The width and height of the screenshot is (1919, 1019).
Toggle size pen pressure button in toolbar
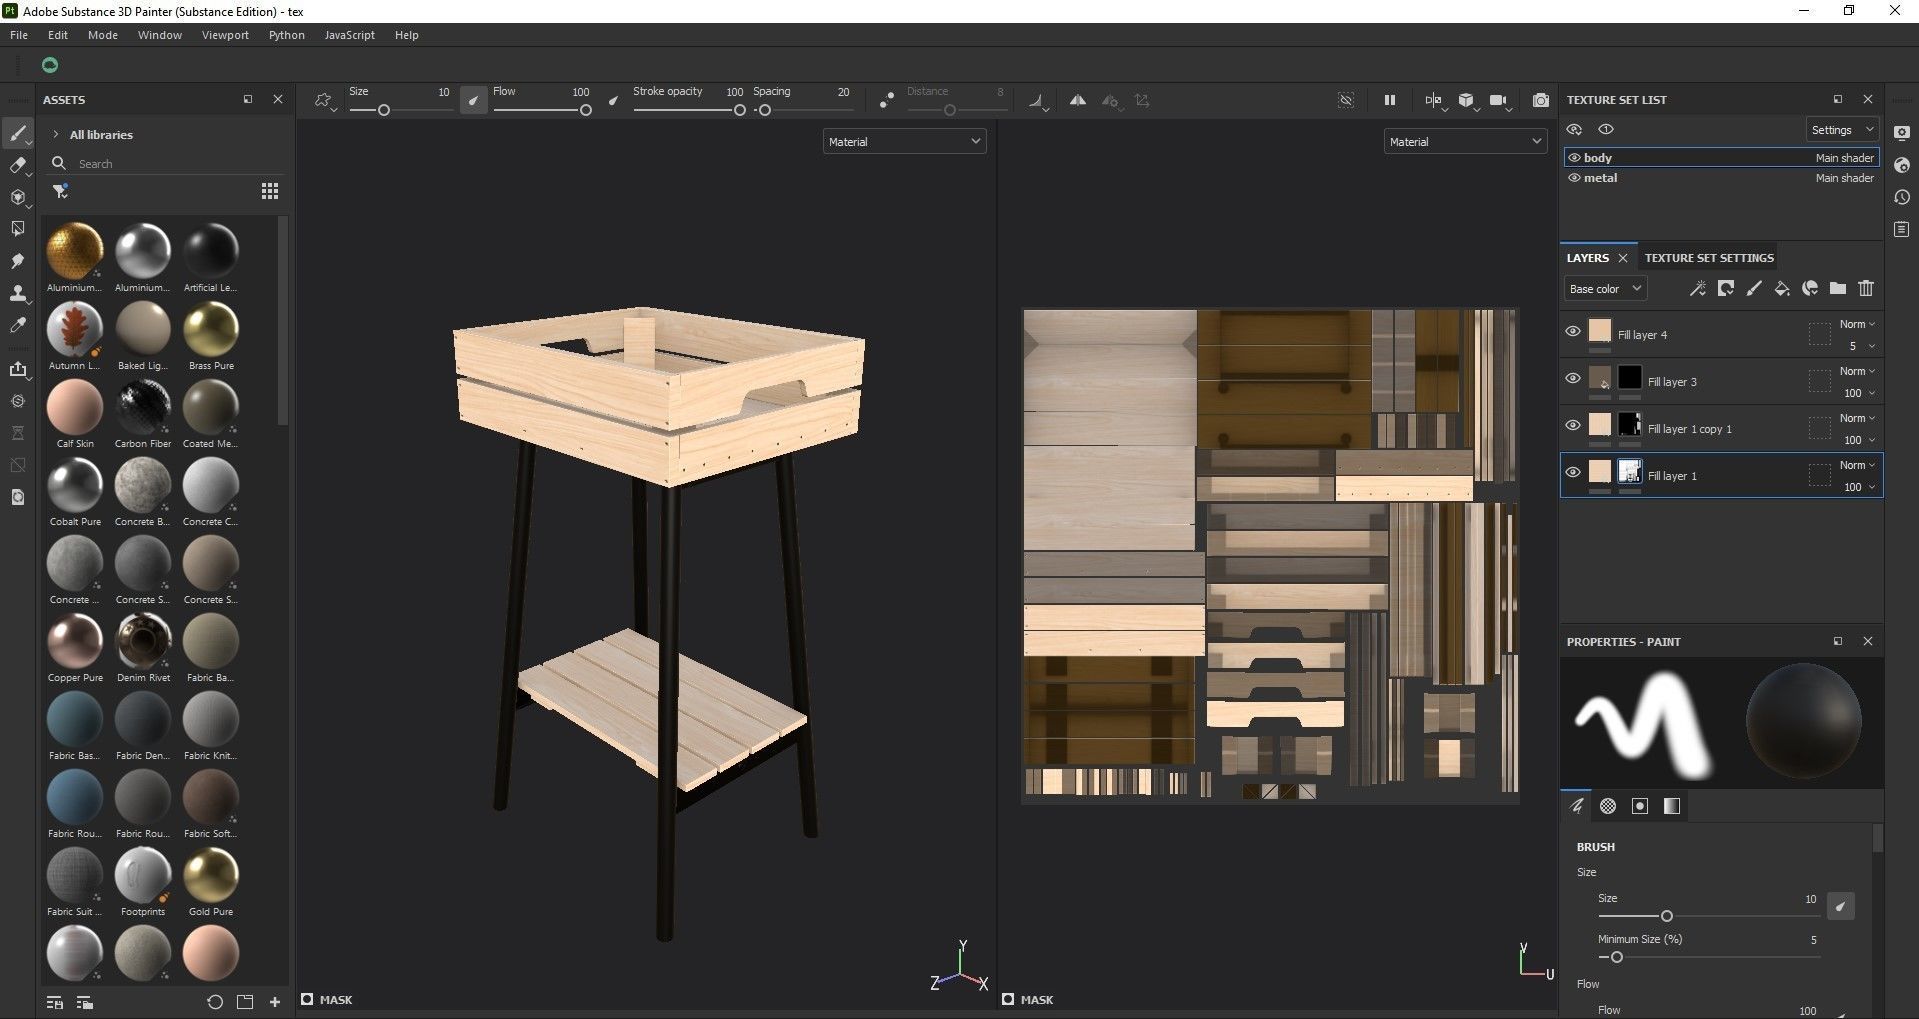(x=473, y=100)
